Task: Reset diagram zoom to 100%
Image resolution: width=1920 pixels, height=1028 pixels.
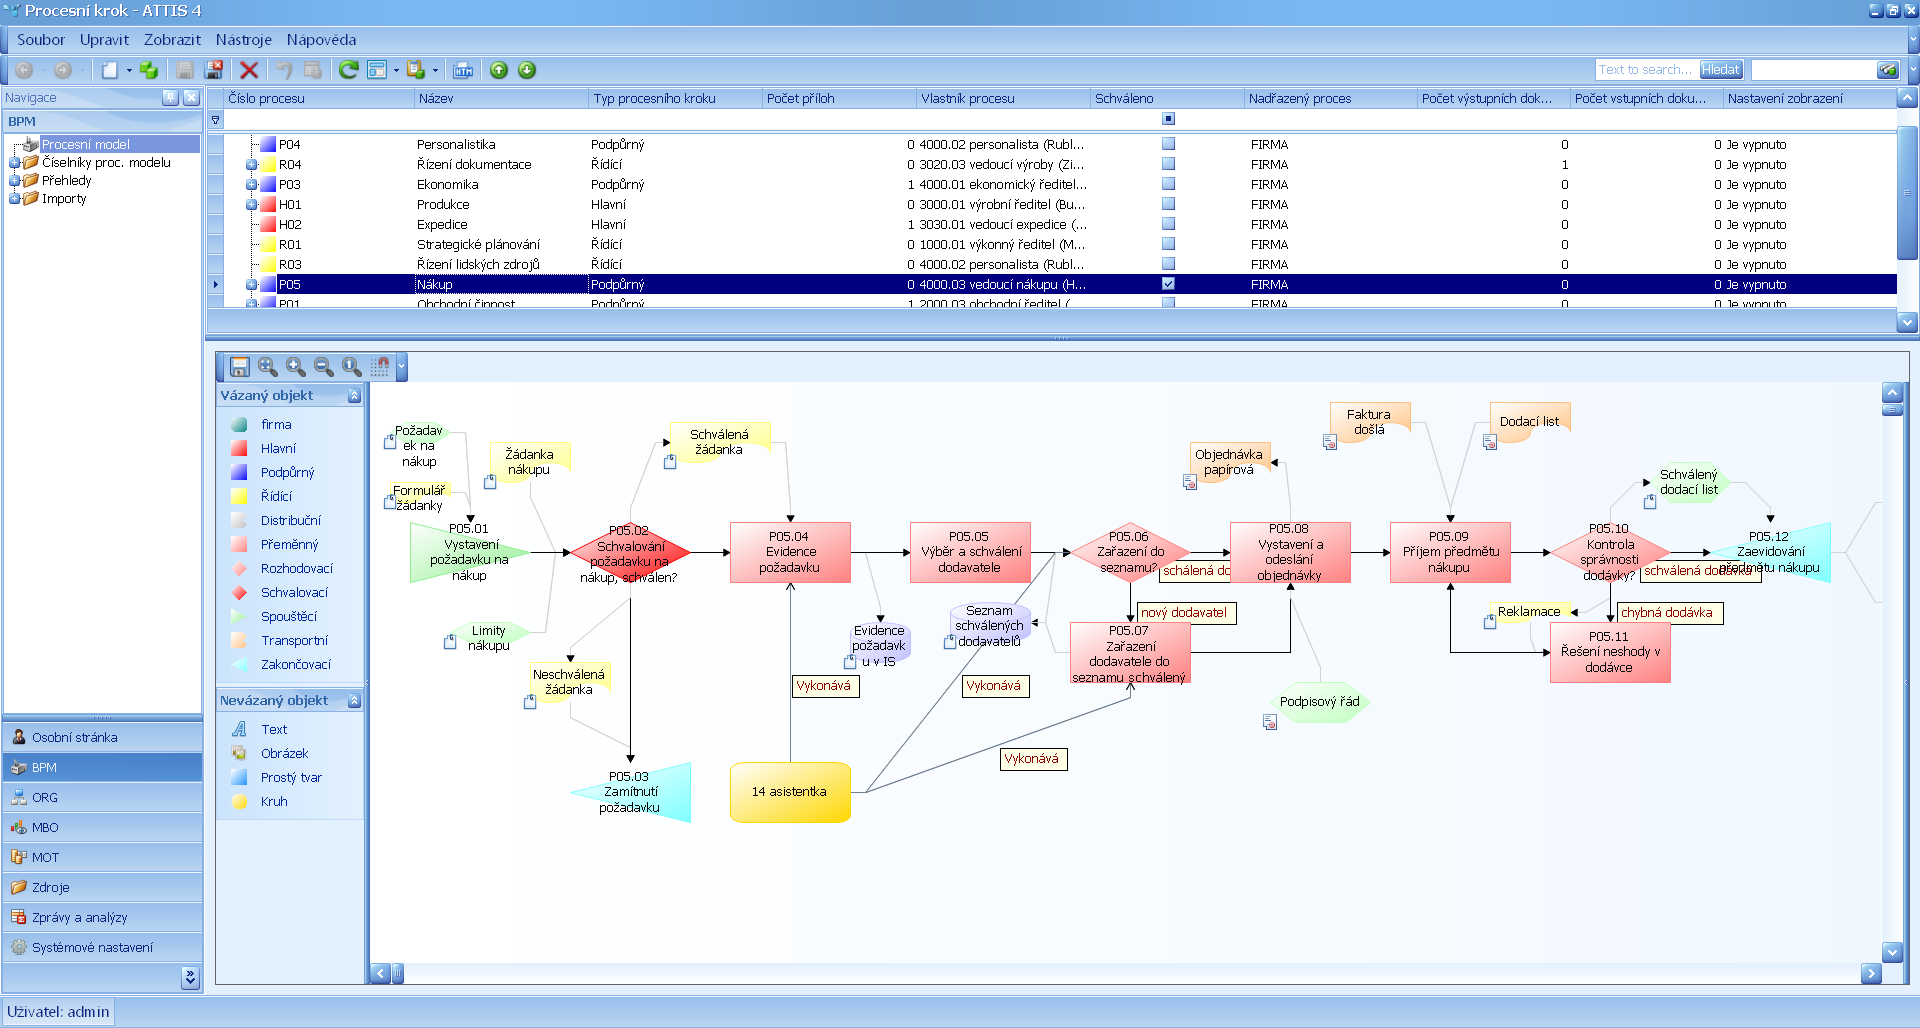Action: (x=351, y=367)
